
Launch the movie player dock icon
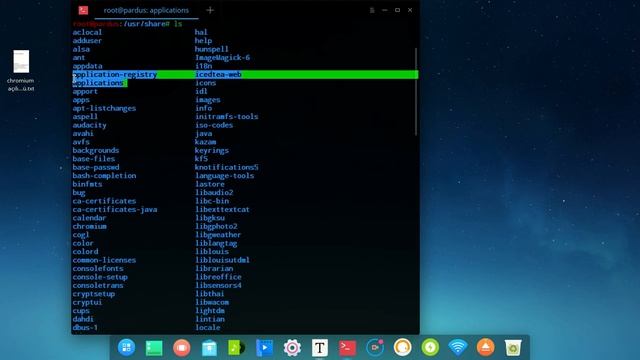point(264,348)
